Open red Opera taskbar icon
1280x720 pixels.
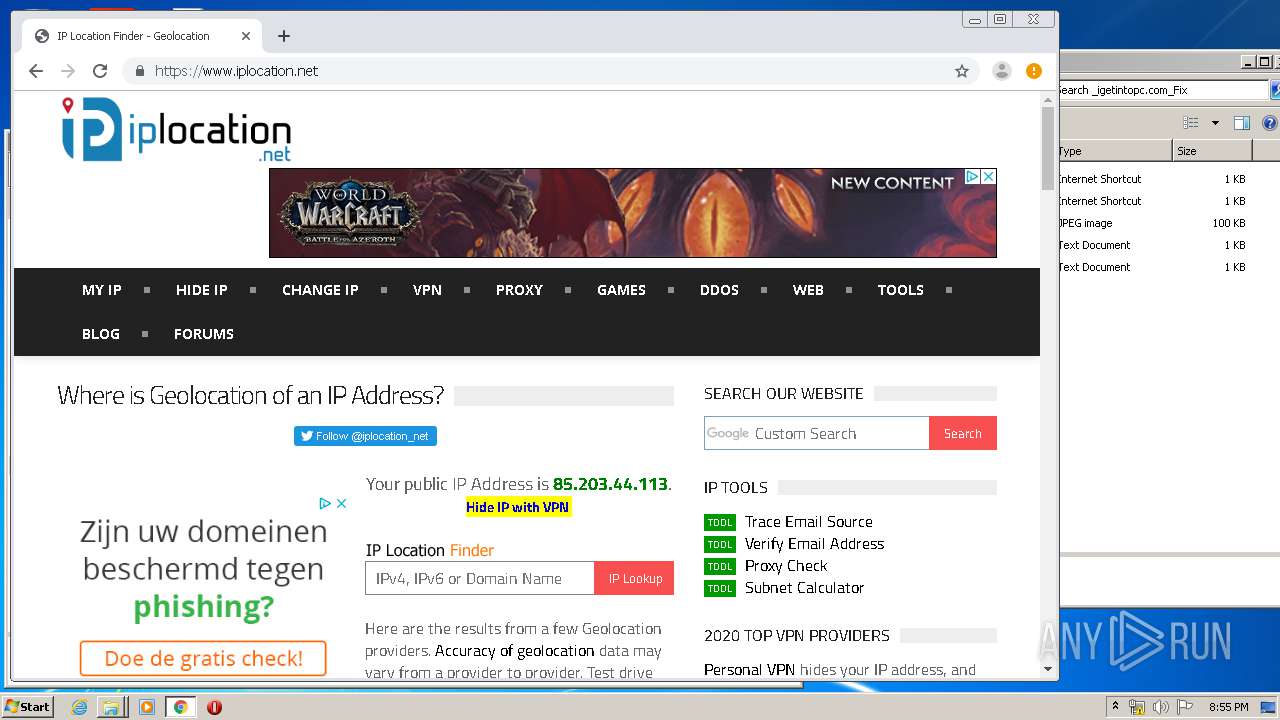click(214, 707)
